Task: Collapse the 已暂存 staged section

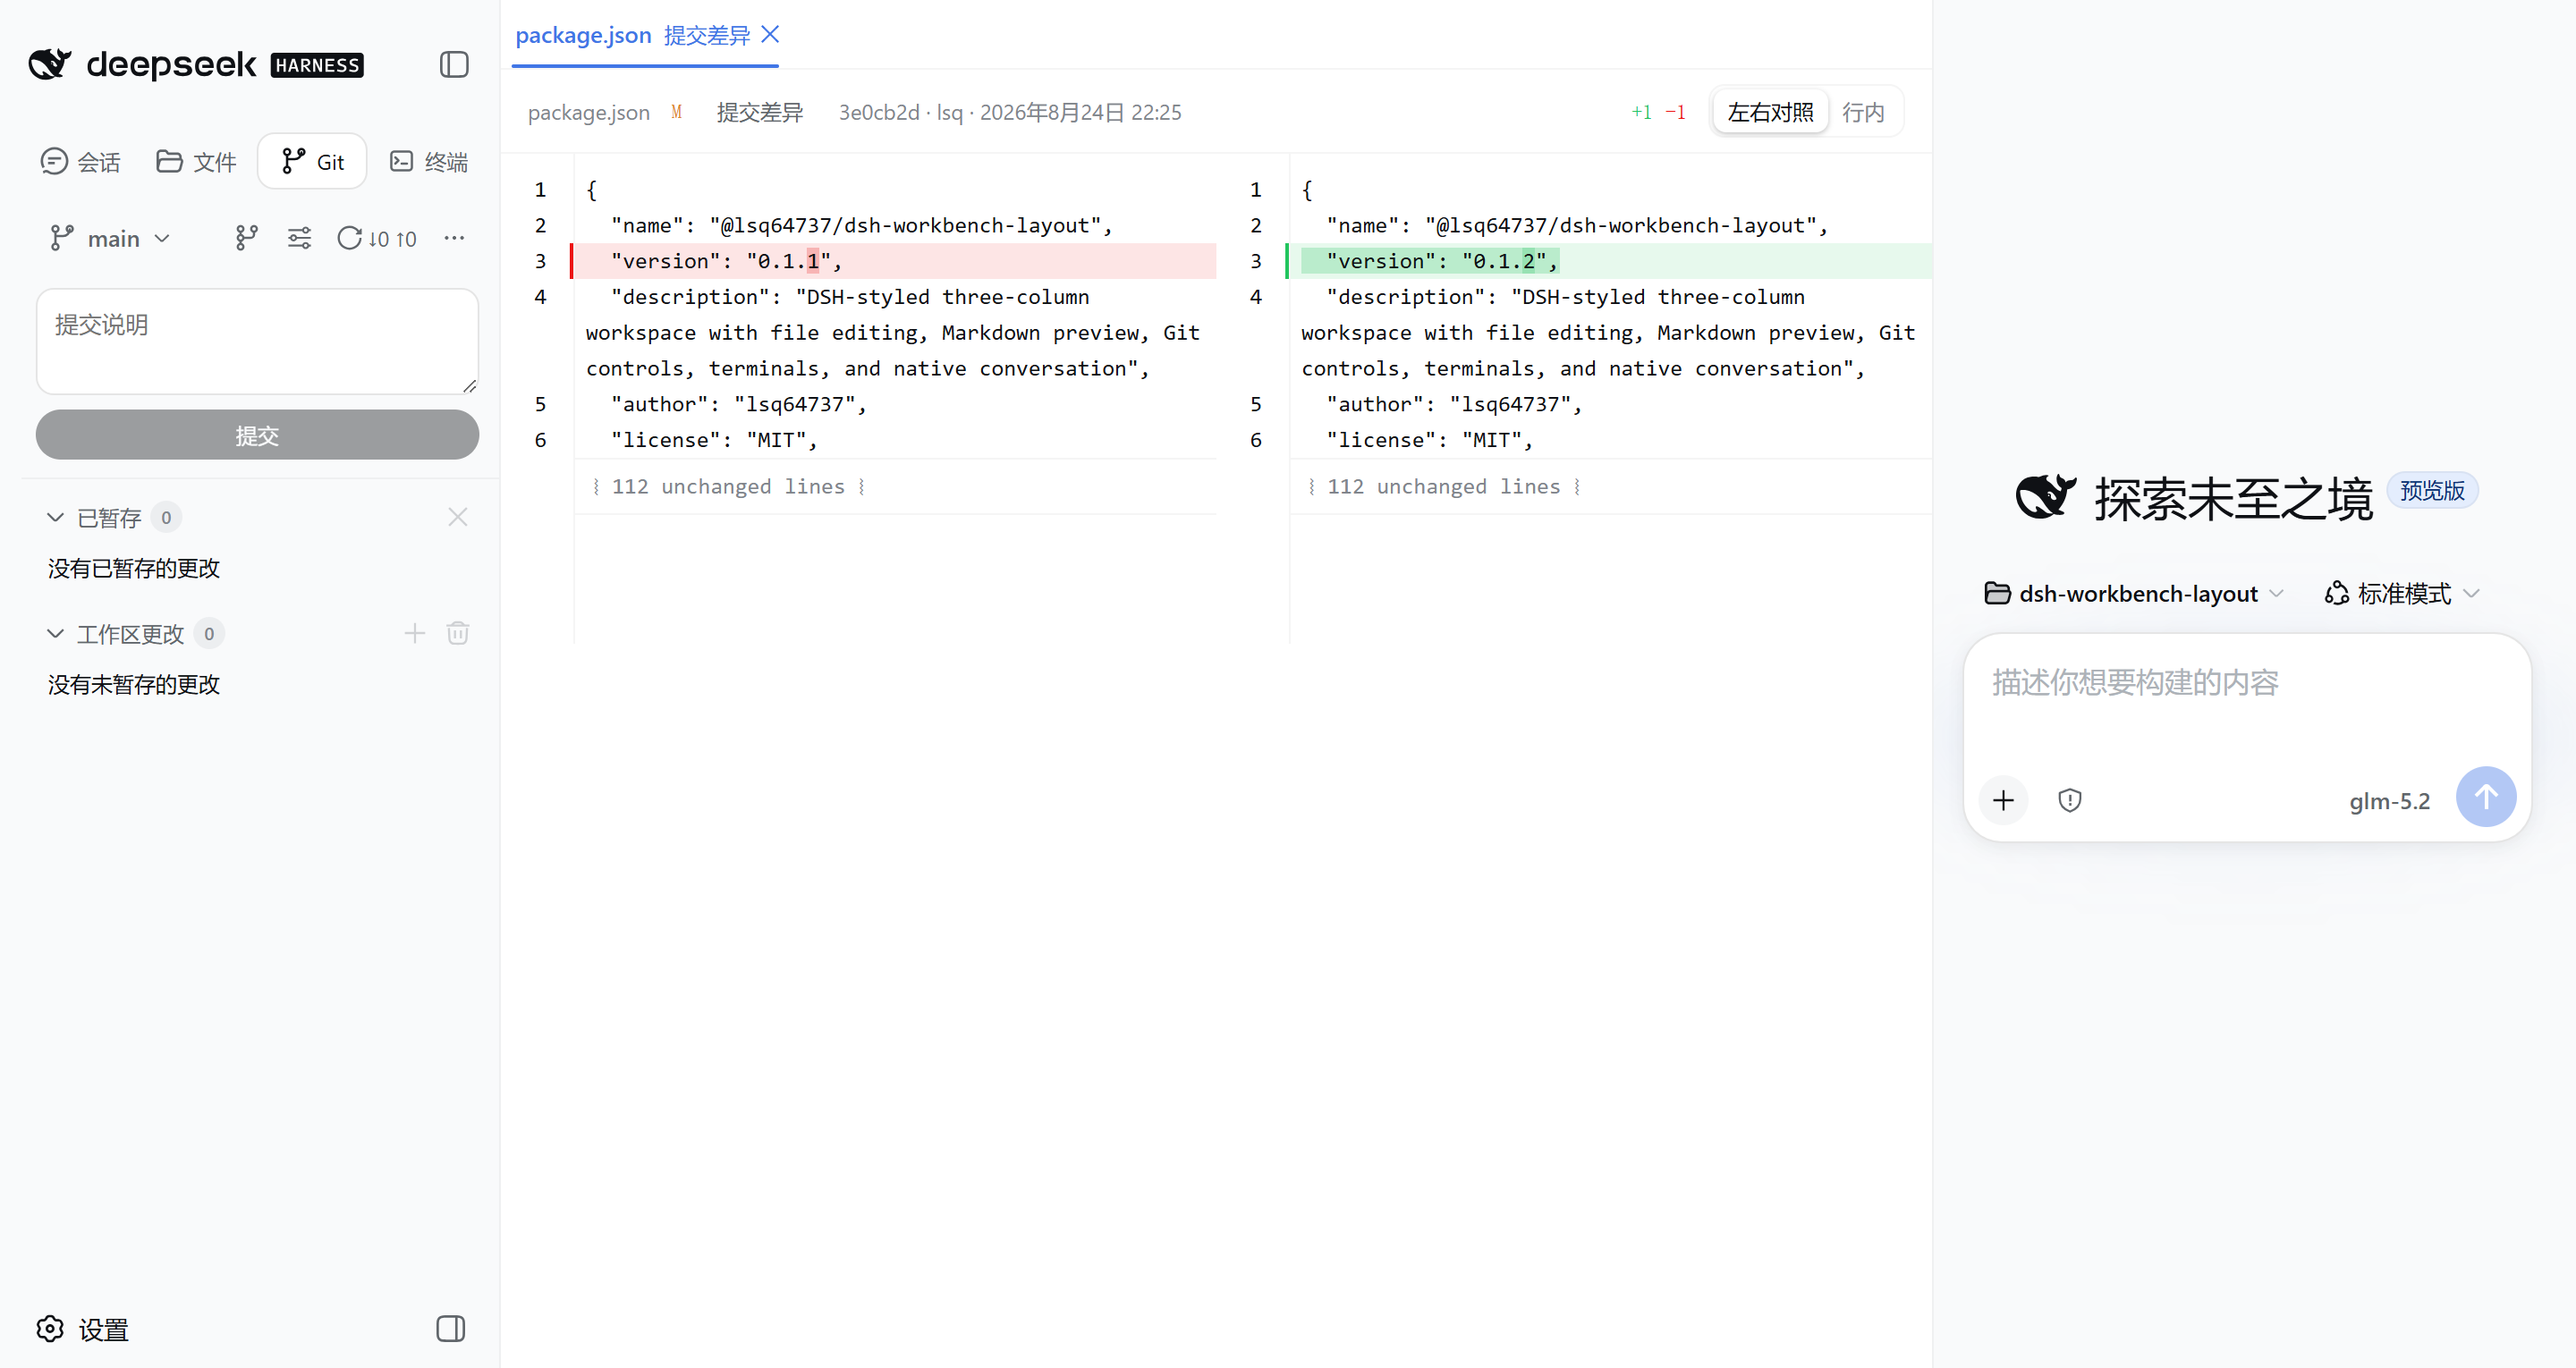Action: [x=56, y=518]
